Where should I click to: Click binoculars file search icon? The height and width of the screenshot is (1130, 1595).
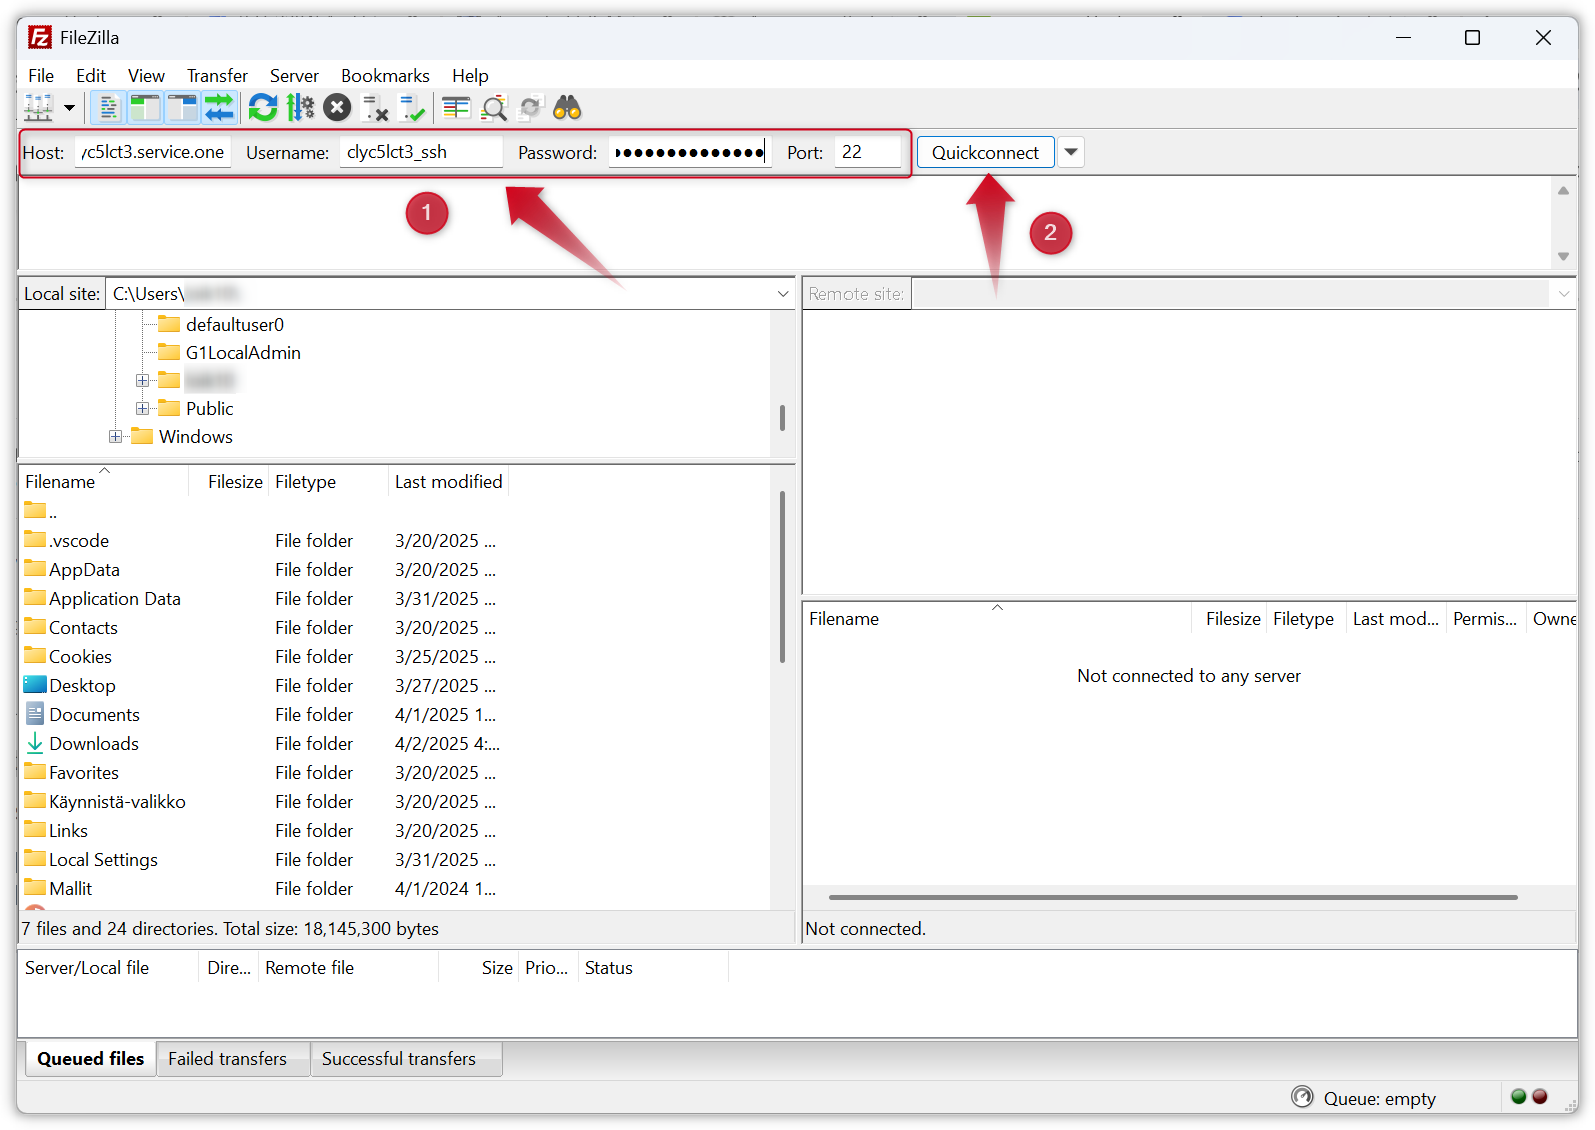[567, 107]
